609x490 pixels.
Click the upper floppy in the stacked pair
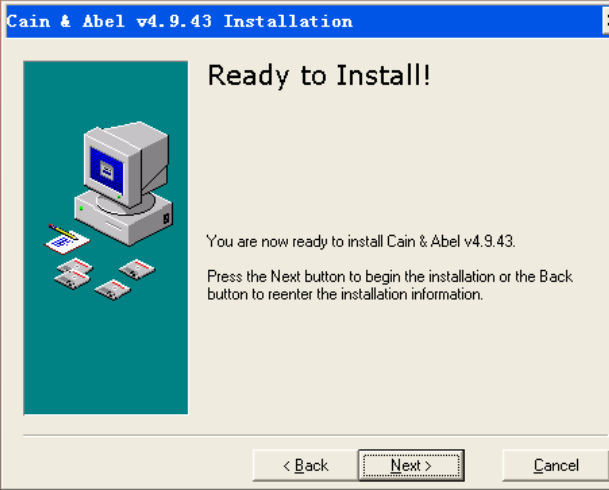pyautogui.click(x=75, y=266)
